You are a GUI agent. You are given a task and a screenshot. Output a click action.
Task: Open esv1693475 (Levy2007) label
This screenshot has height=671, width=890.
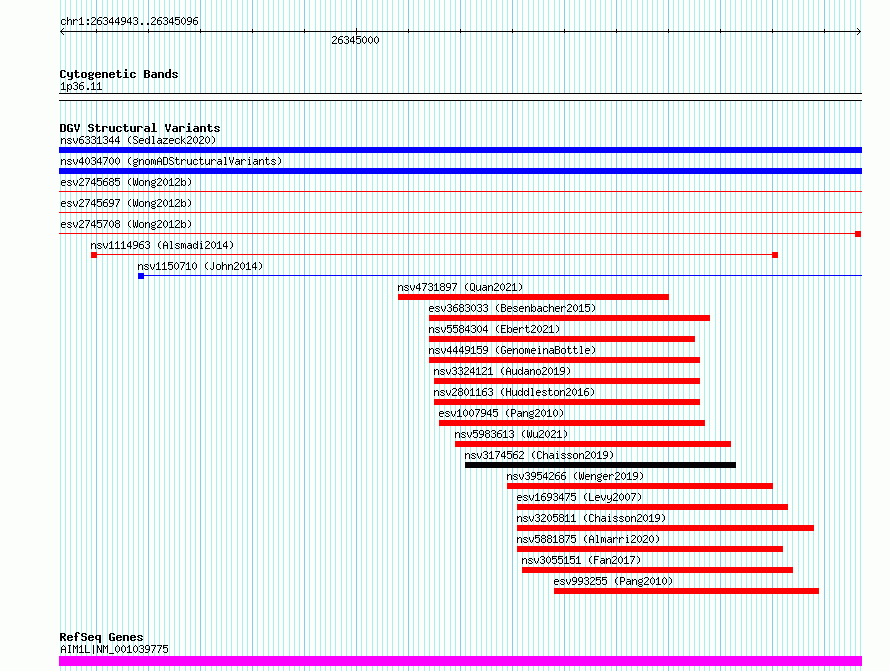(x=579, y=497)
